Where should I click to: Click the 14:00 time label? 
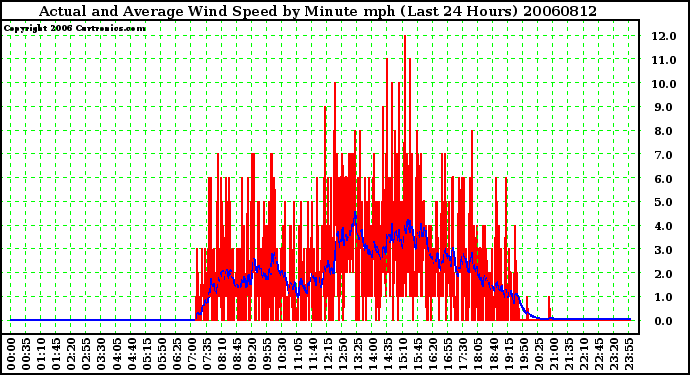373,355
